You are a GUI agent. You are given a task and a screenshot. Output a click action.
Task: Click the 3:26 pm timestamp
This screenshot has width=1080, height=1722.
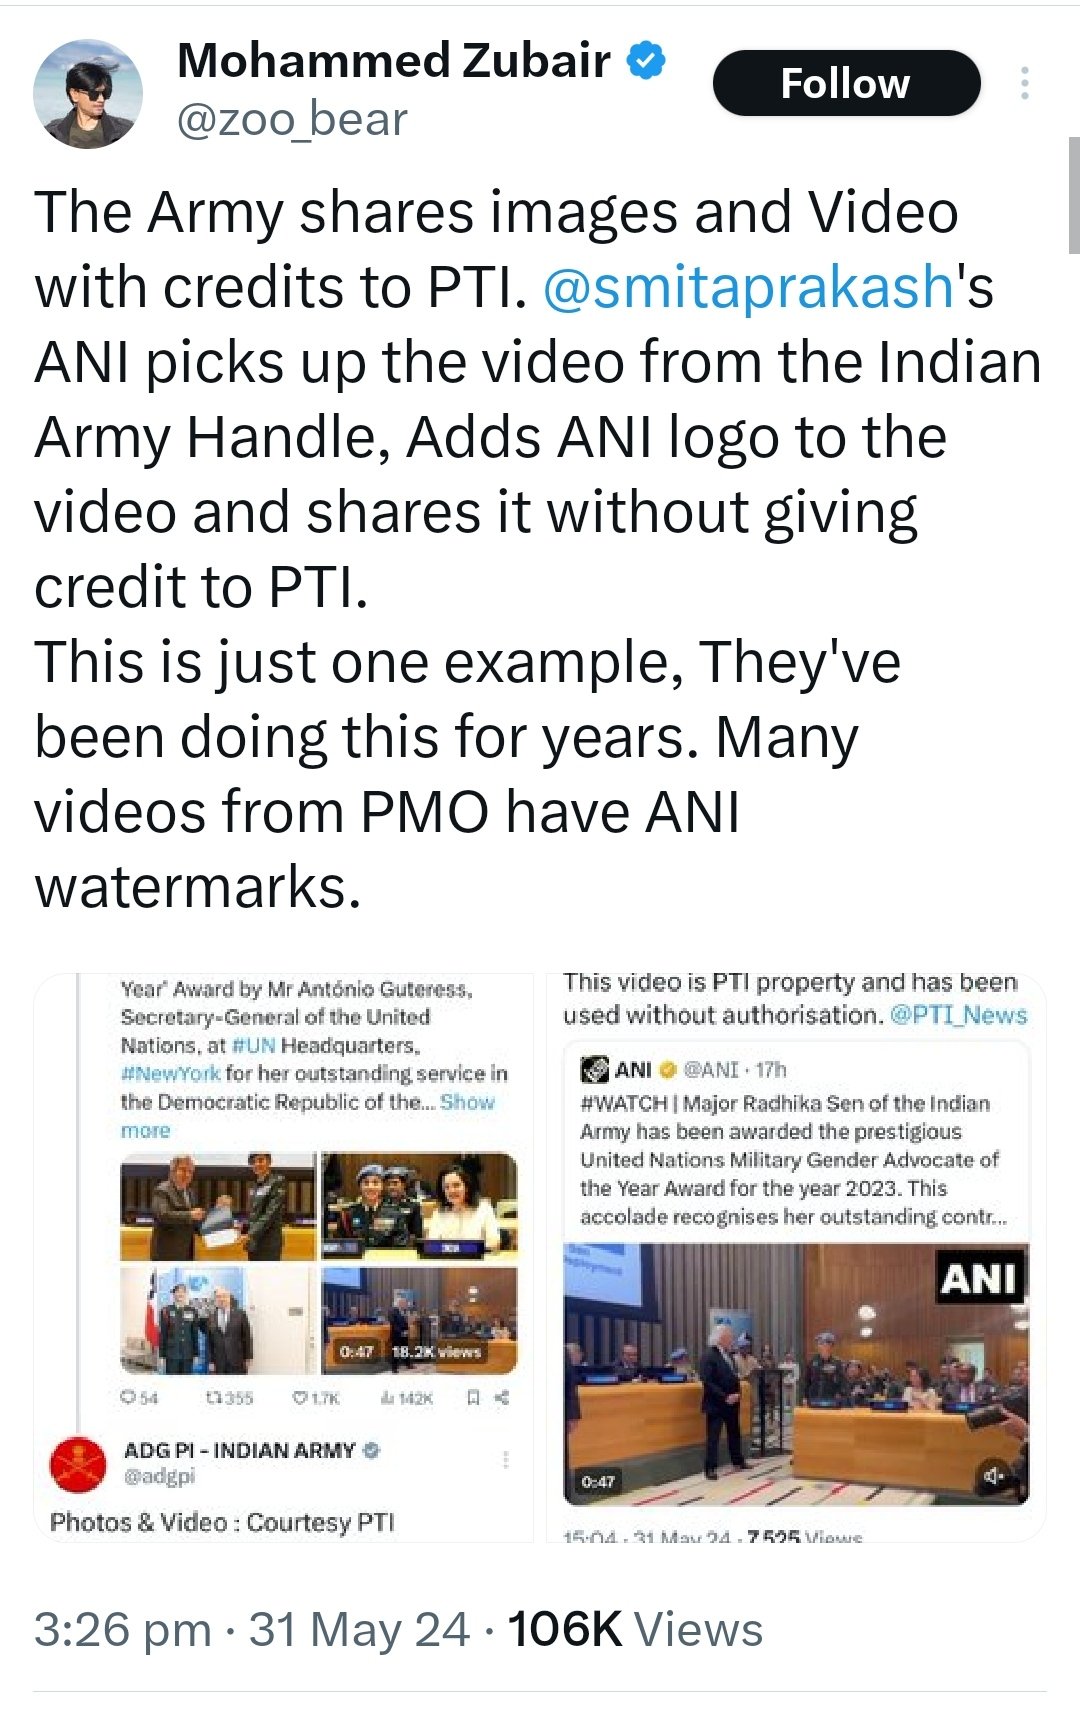tap(123, 1630)
